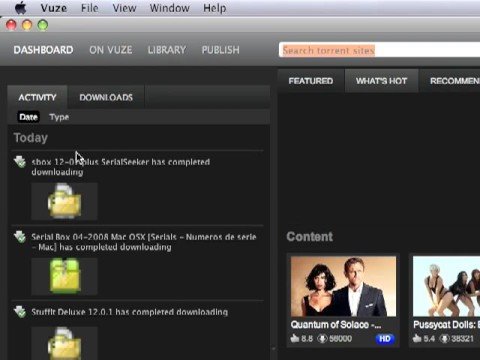
Task: Click the completed icon beside StuffIt Deluxe entry
Action: [x=20, y=312]
